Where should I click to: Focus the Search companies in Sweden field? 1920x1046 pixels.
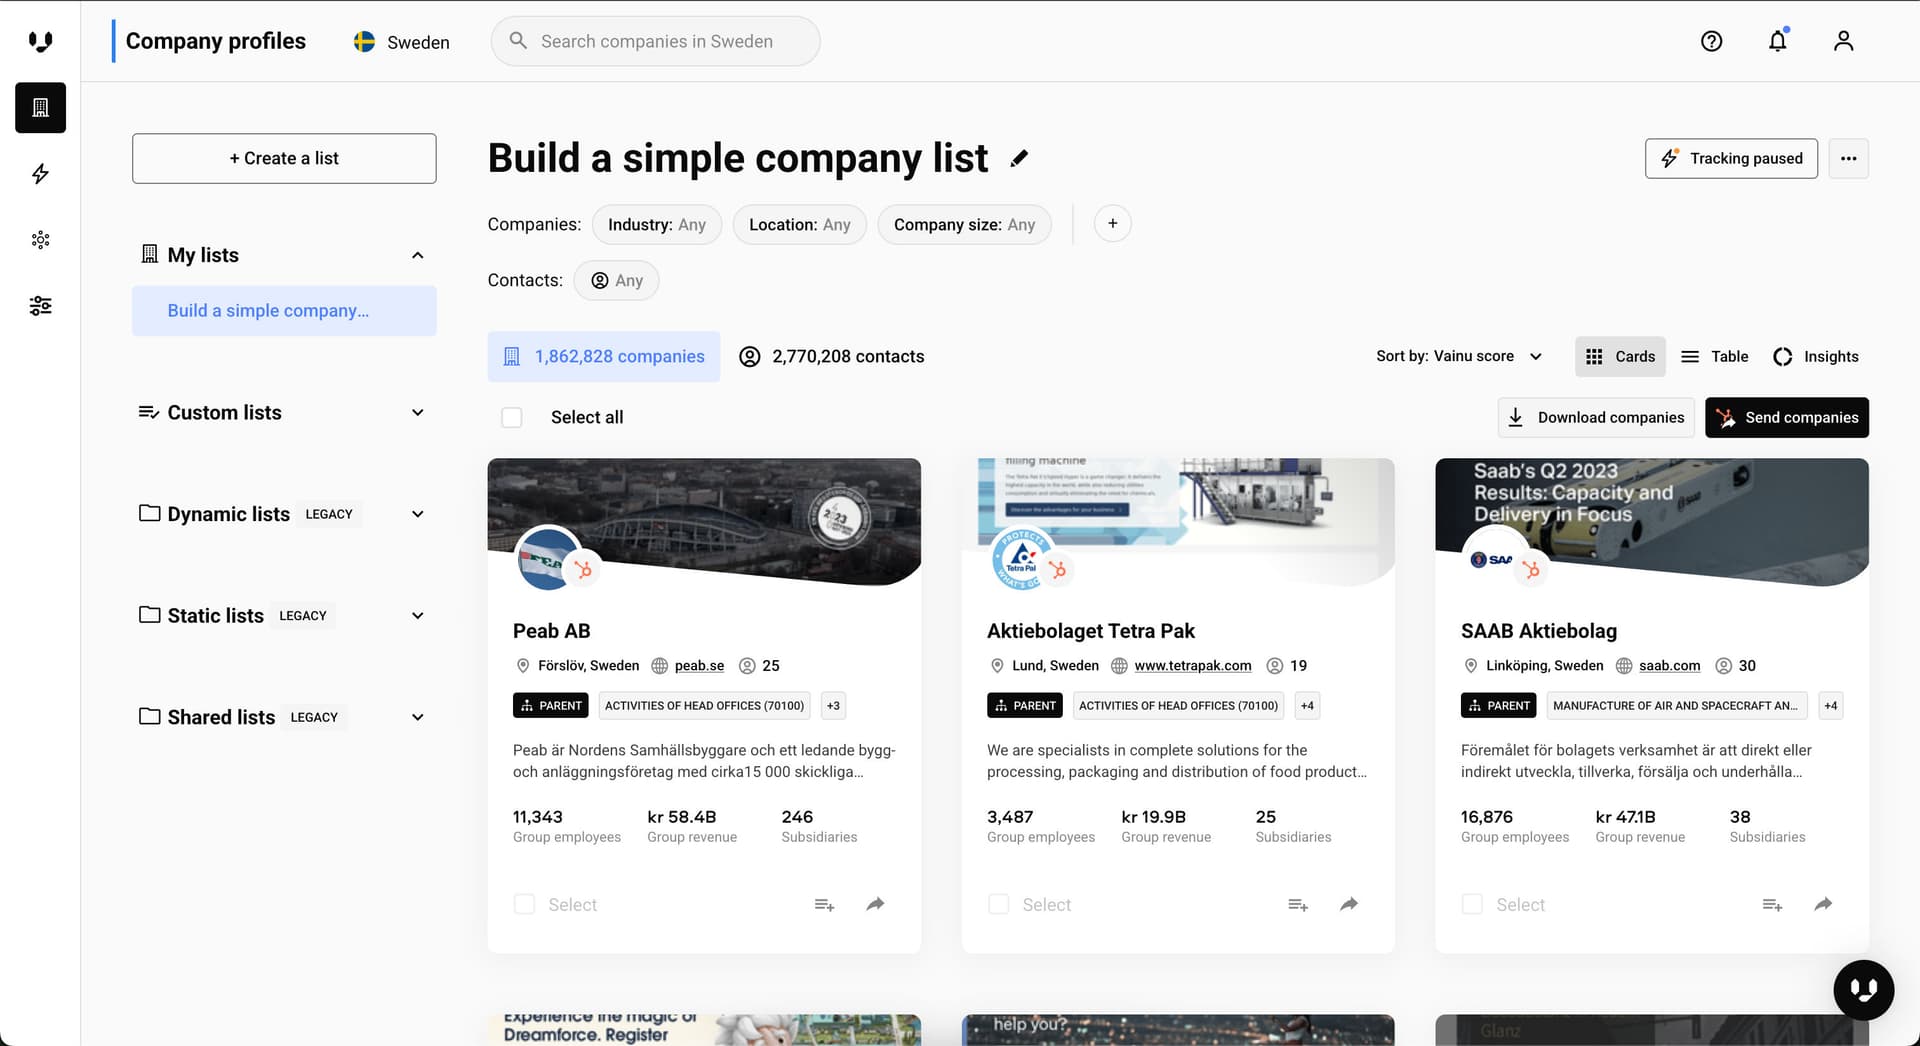(x=655, y=41)
